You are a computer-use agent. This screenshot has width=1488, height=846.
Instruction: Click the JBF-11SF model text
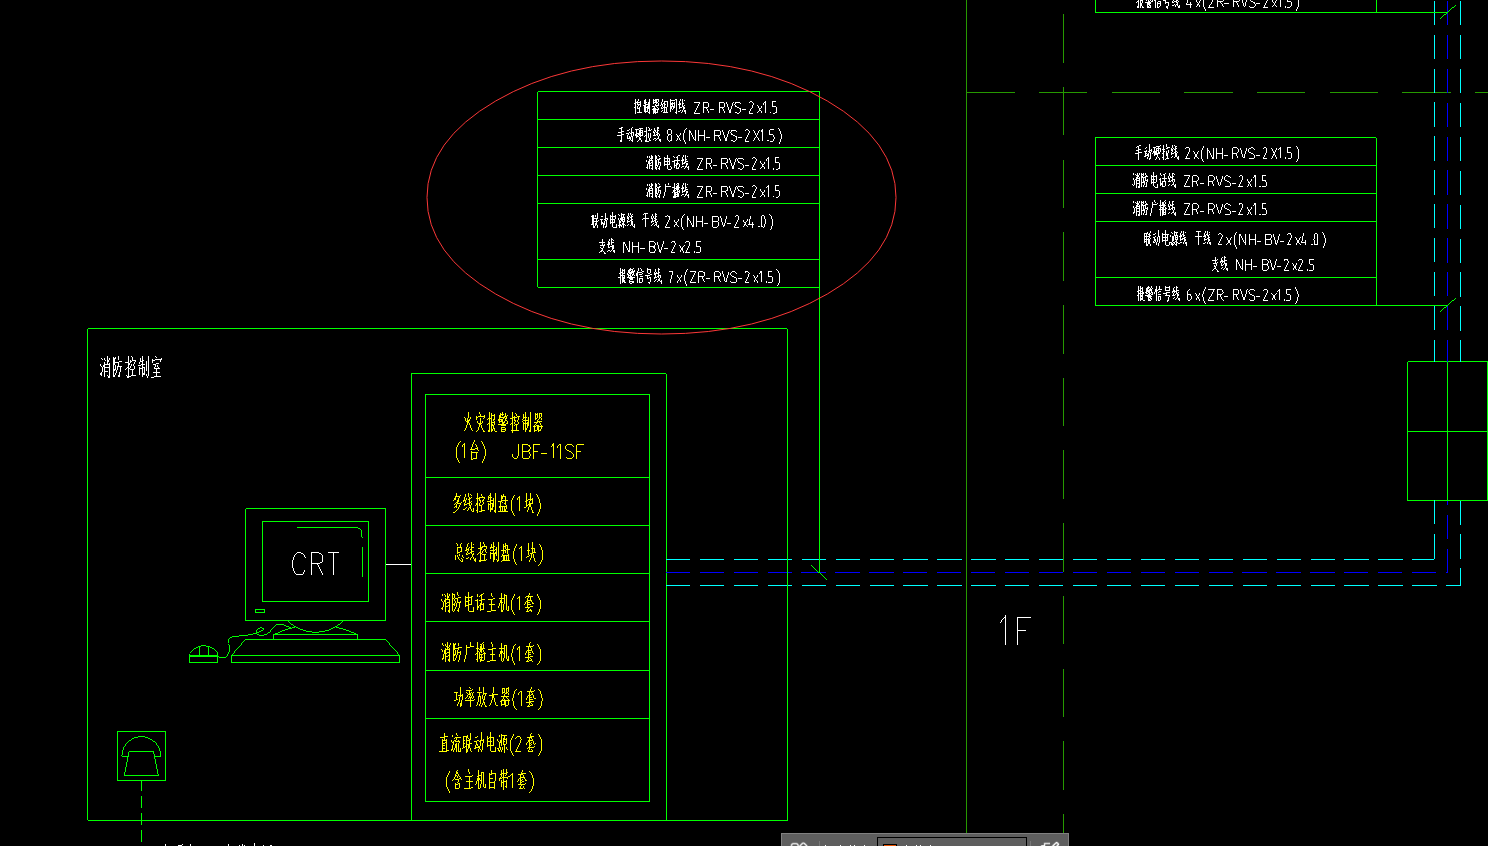(x=547, y=452)
